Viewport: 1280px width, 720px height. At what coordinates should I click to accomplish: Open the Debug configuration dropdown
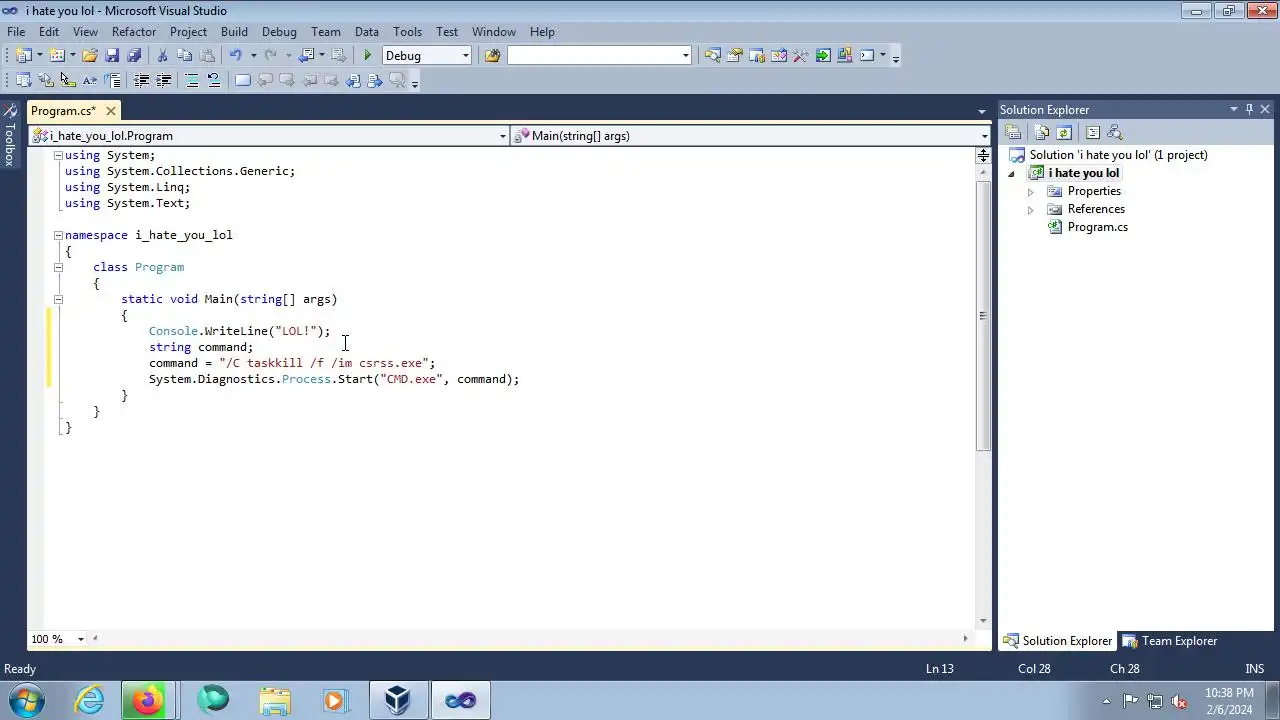(465, 56)
